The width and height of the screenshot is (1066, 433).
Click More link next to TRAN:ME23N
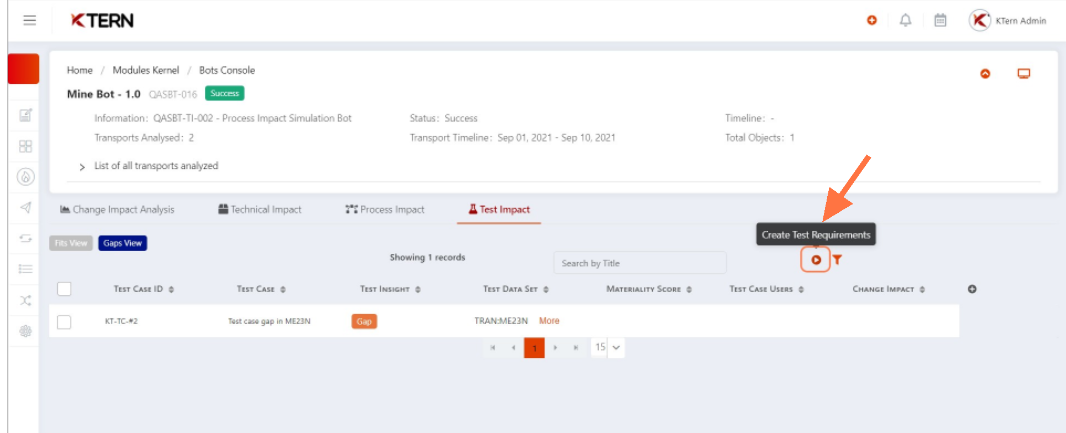click(549, 321)
